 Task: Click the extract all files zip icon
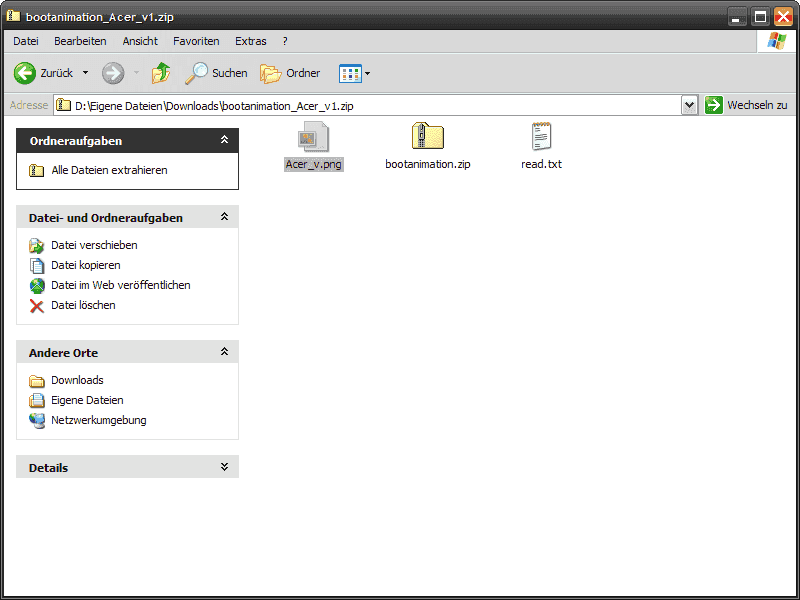tap(36, 170)
